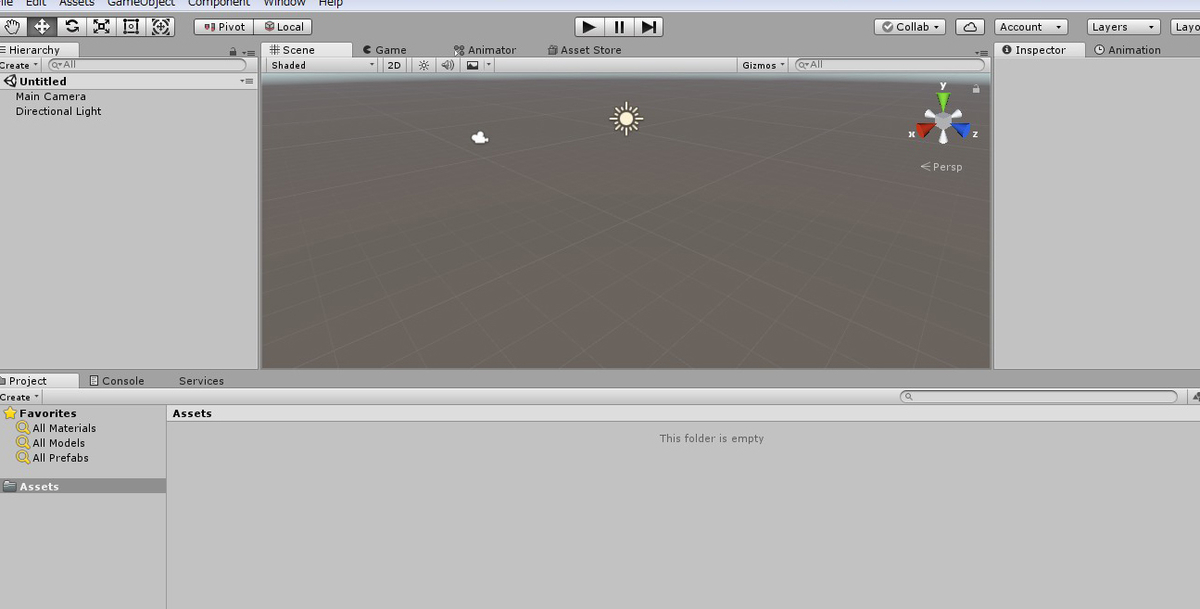The image size is (1200, 609).
Task: Toggle scene gizmo rotation lock
Action: 976,88
